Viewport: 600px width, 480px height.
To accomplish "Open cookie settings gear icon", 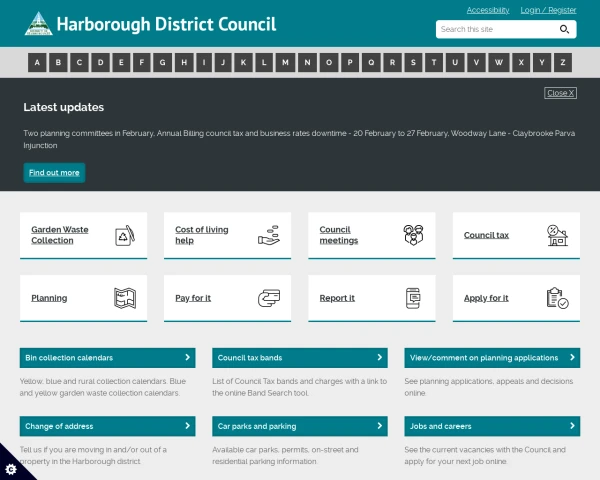I will (11, 469).
